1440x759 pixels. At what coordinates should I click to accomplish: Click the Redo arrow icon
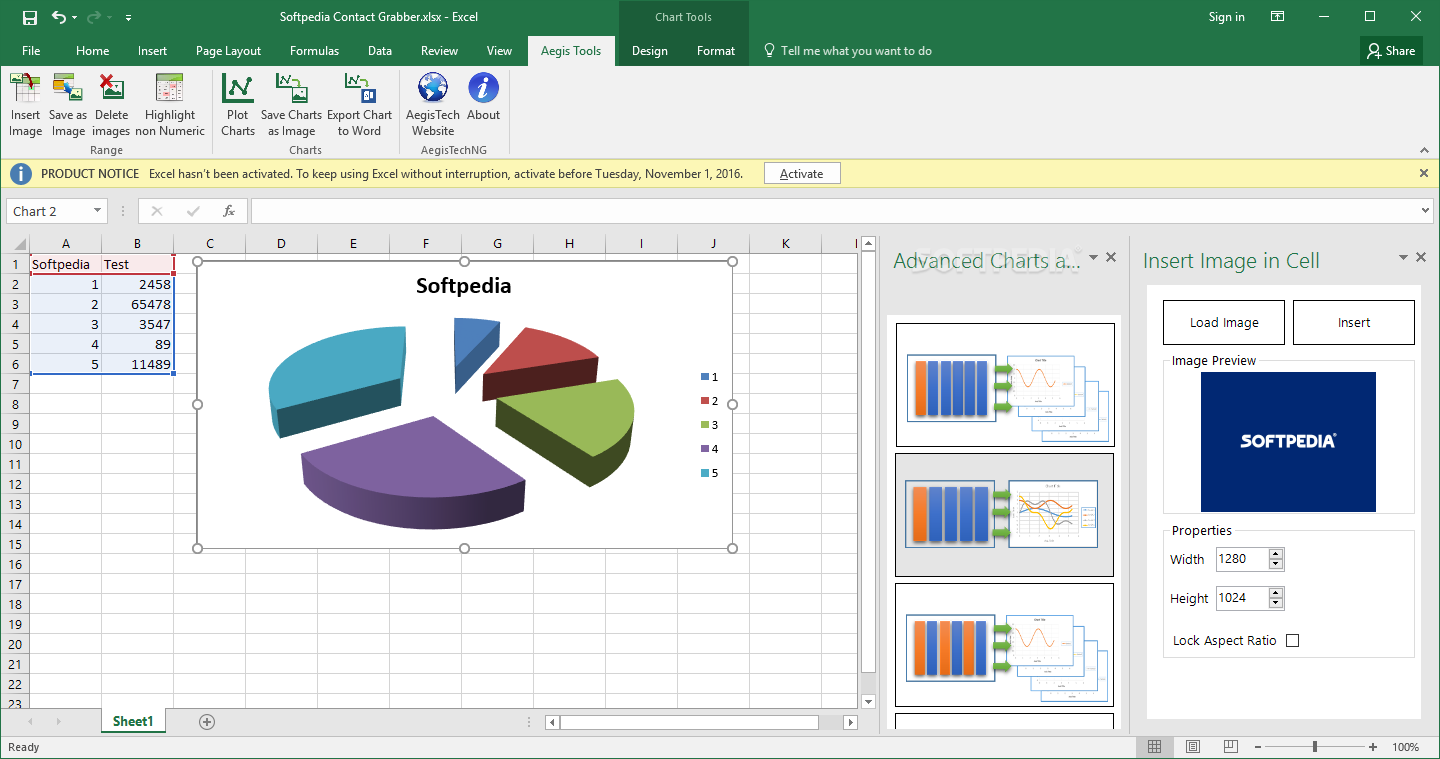(x=95, y=17)
